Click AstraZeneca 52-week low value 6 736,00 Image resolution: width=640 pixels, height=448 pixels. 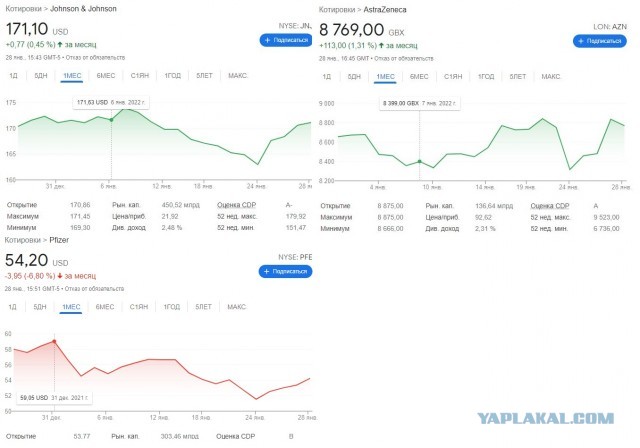tap(607, 228)
